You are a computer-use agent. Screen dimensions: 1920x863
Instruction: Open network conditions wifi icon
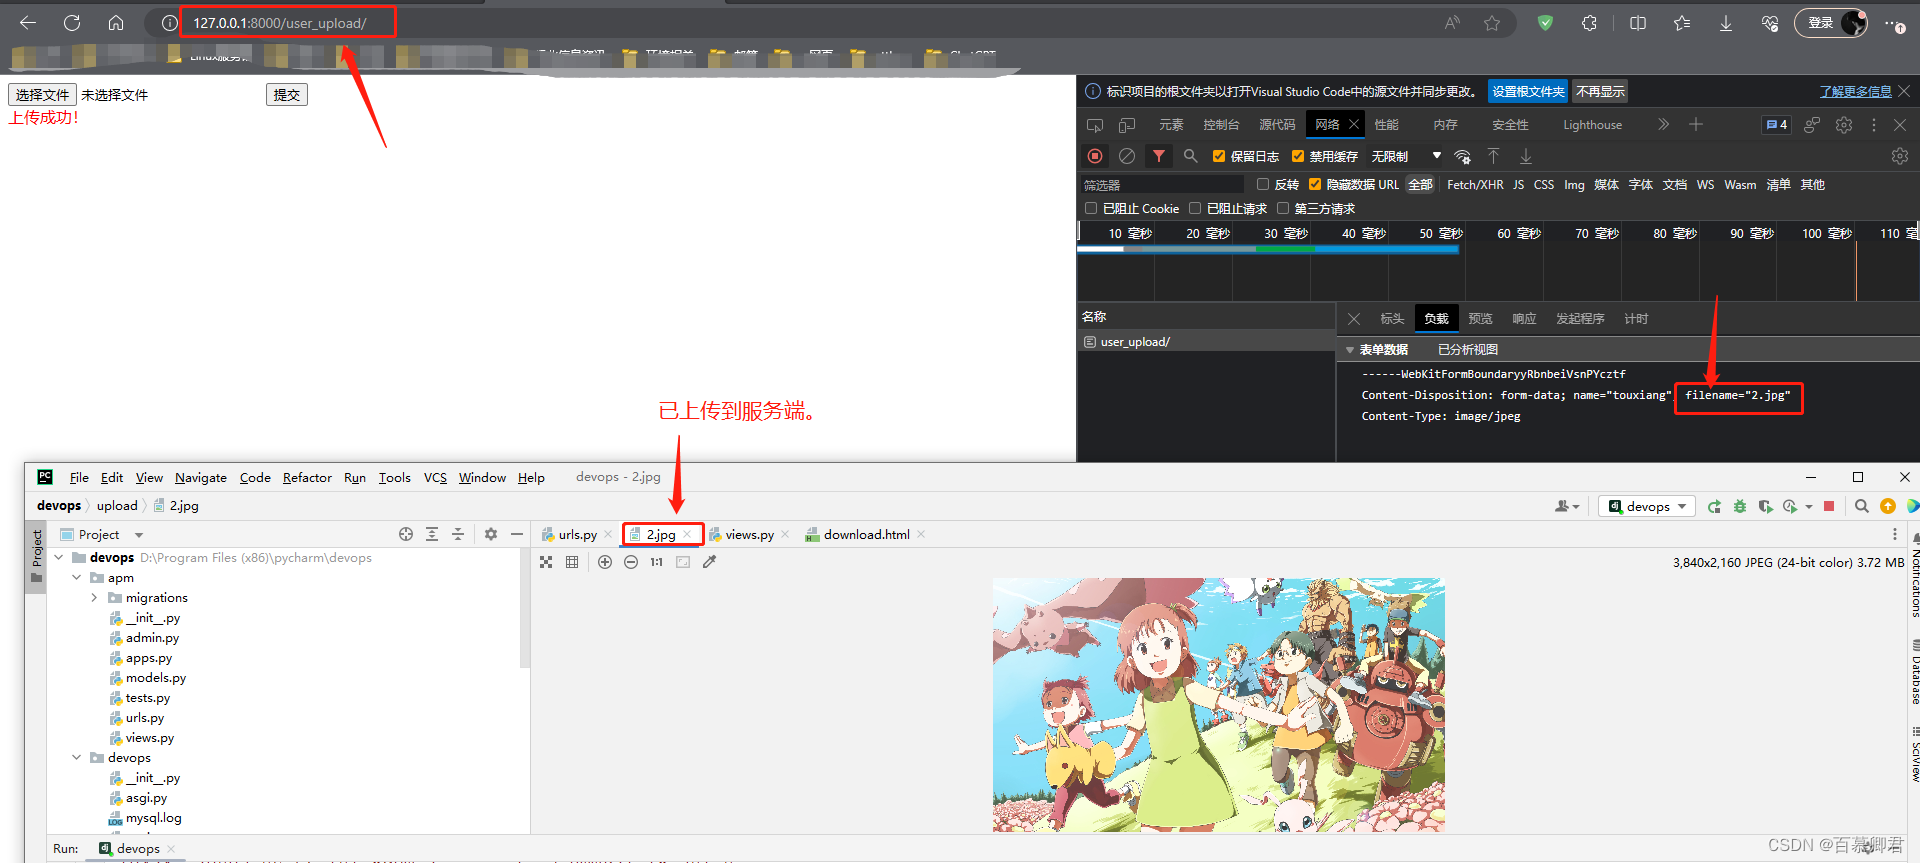1462,156
